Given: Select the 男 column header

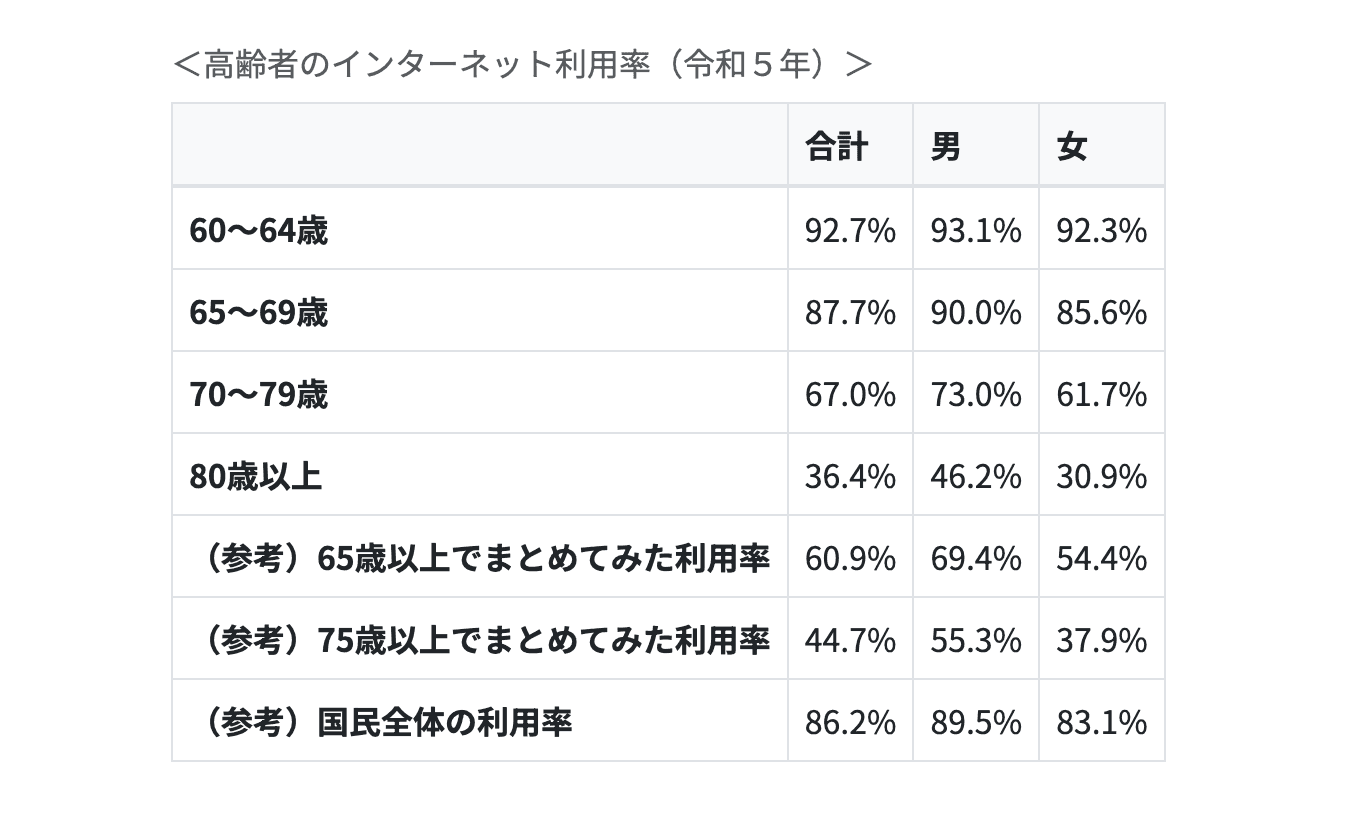Looking at the screenshot, I should 945,147.
